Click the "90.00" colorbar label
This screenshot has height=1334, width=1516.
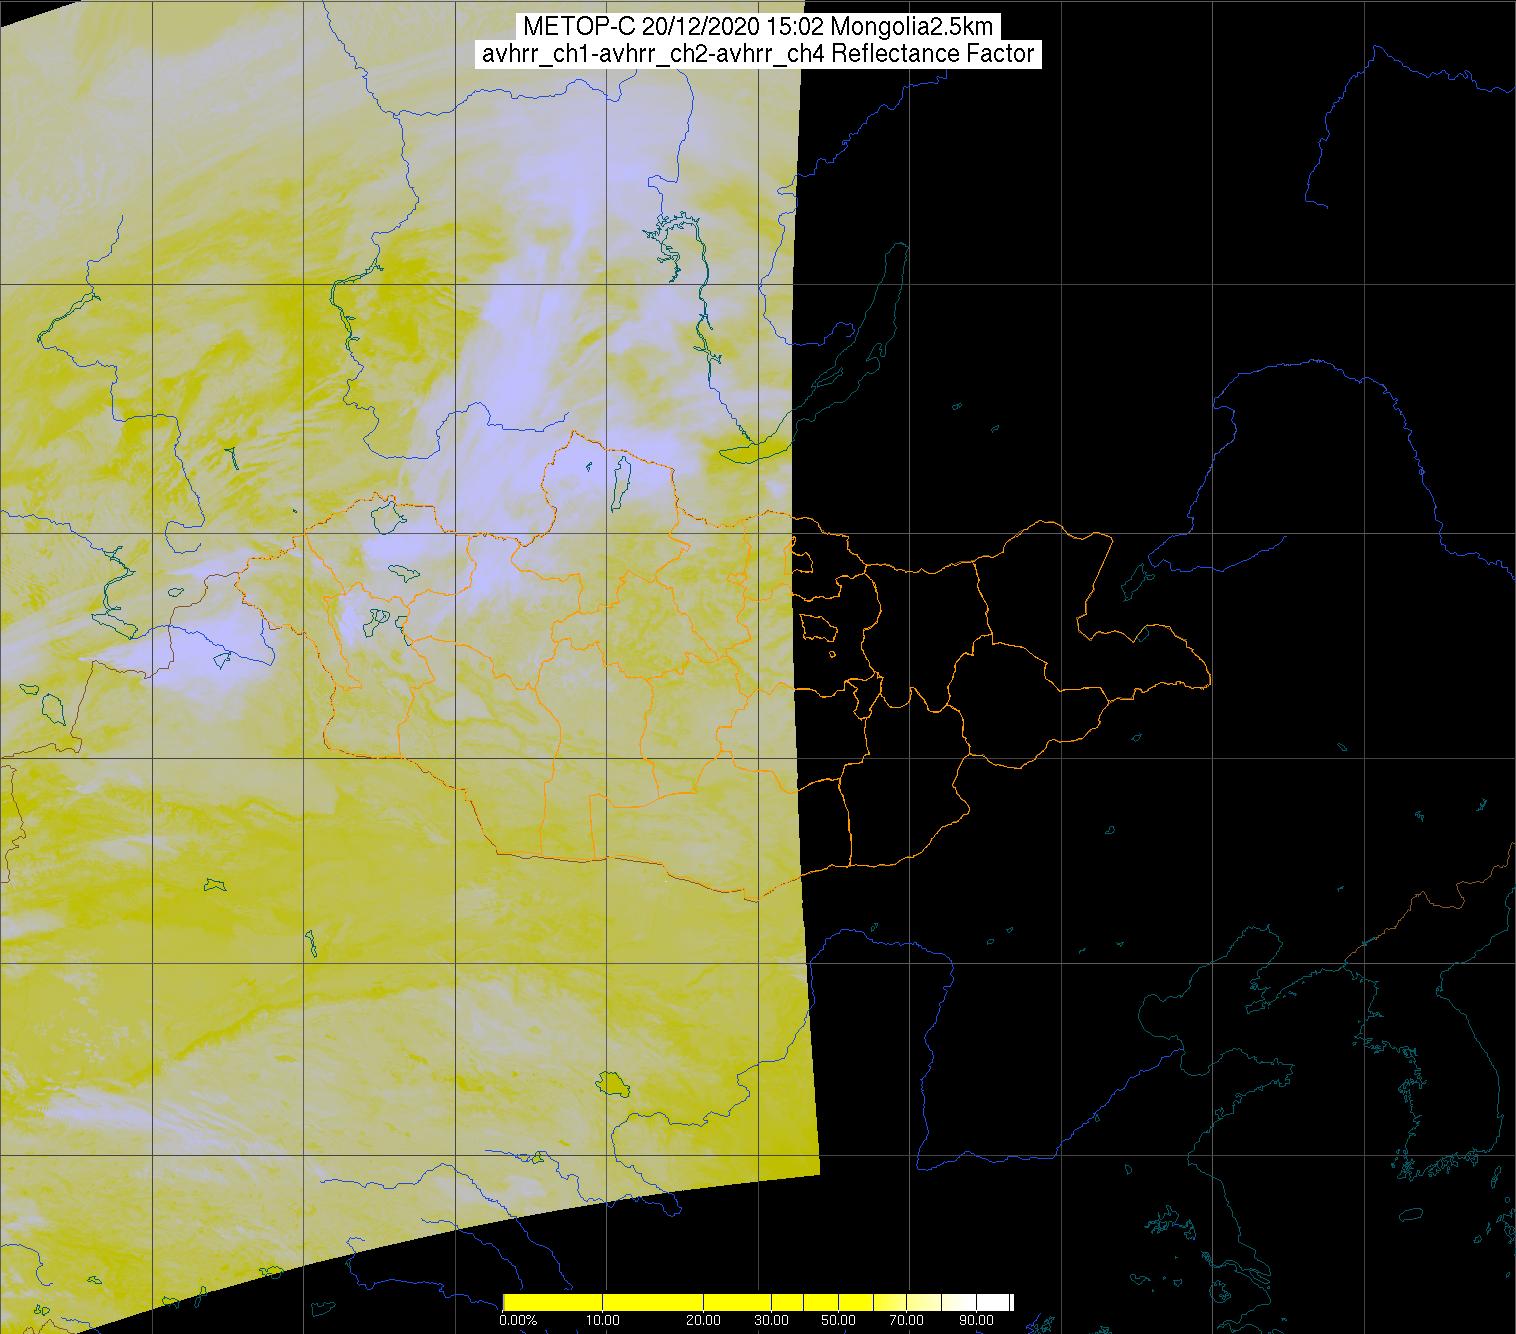[976, 1320]
